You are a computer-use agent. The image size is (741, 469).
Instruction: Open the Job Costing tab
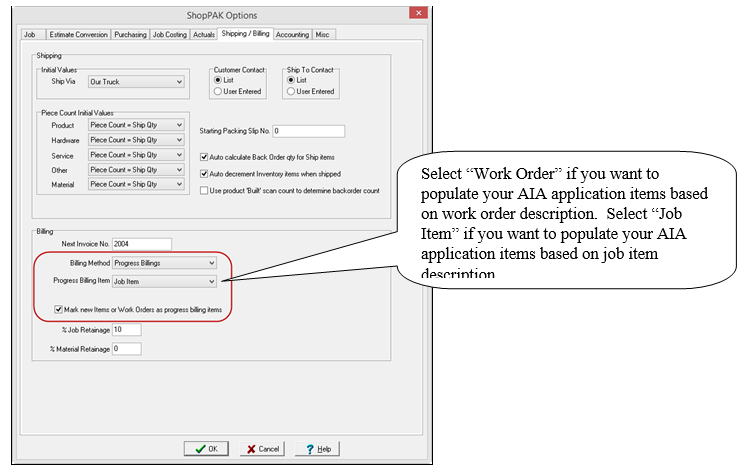(x=170, y=34)
